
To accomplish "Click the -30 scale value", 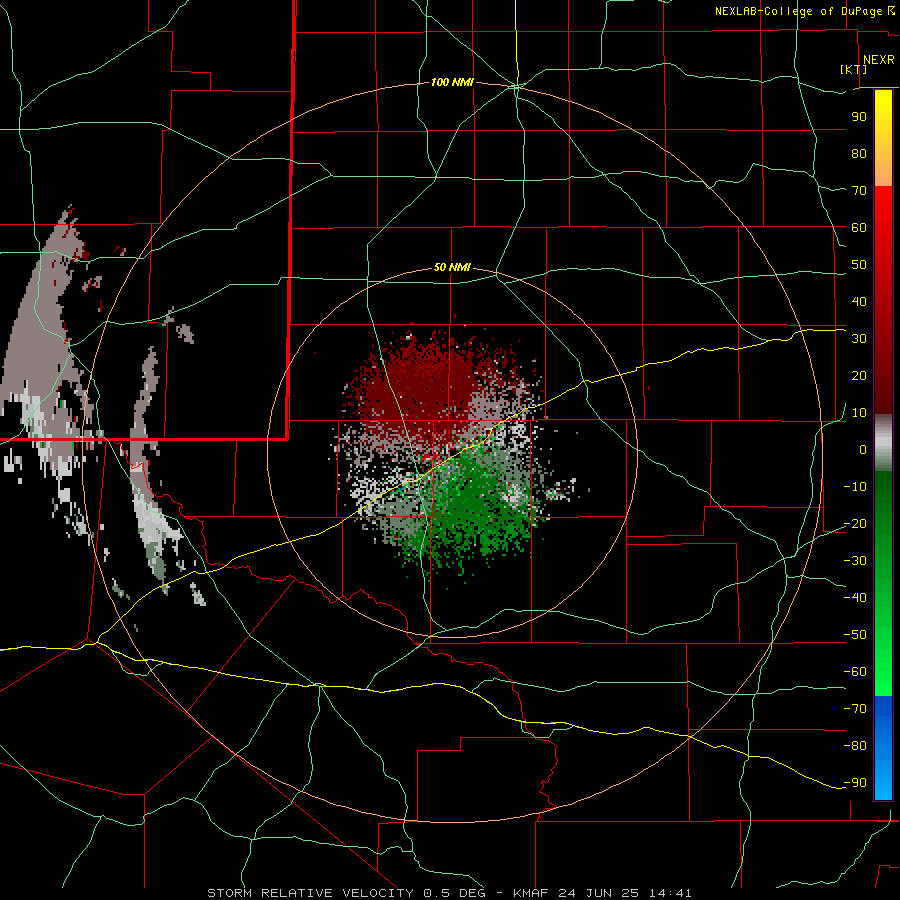I will (855, 561).
